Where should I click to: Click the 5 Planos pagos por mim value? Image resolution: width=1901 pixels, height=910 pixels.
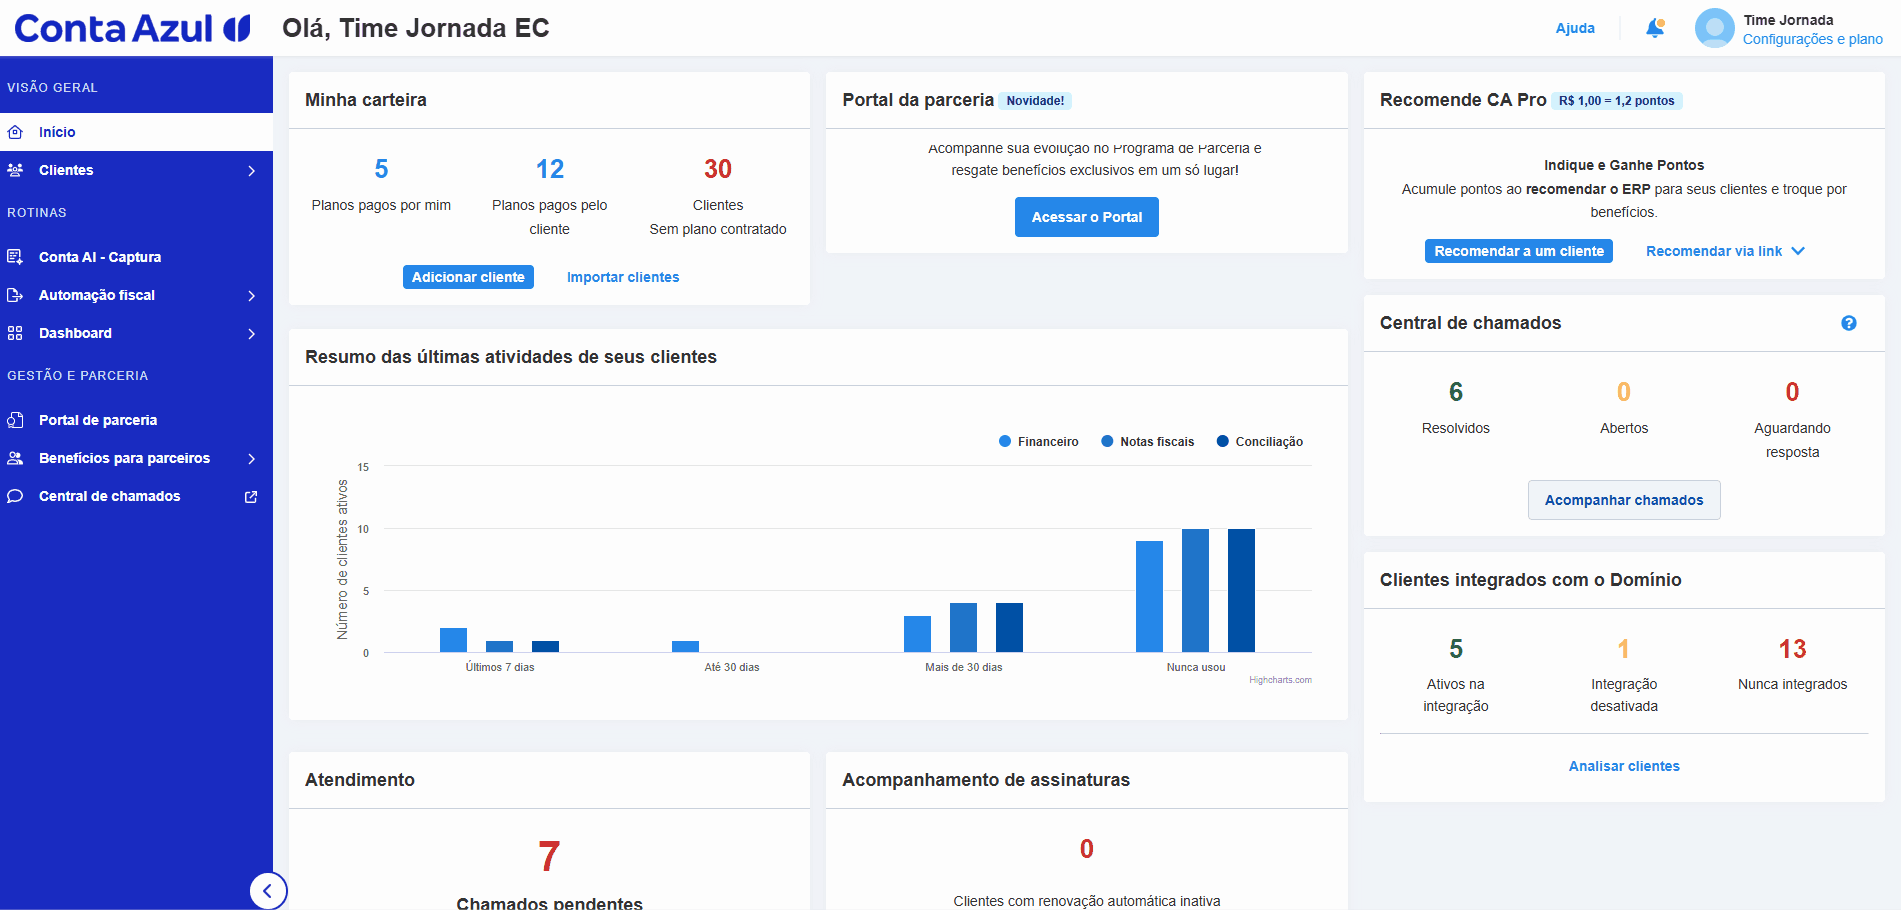click(x=381, y=169)
